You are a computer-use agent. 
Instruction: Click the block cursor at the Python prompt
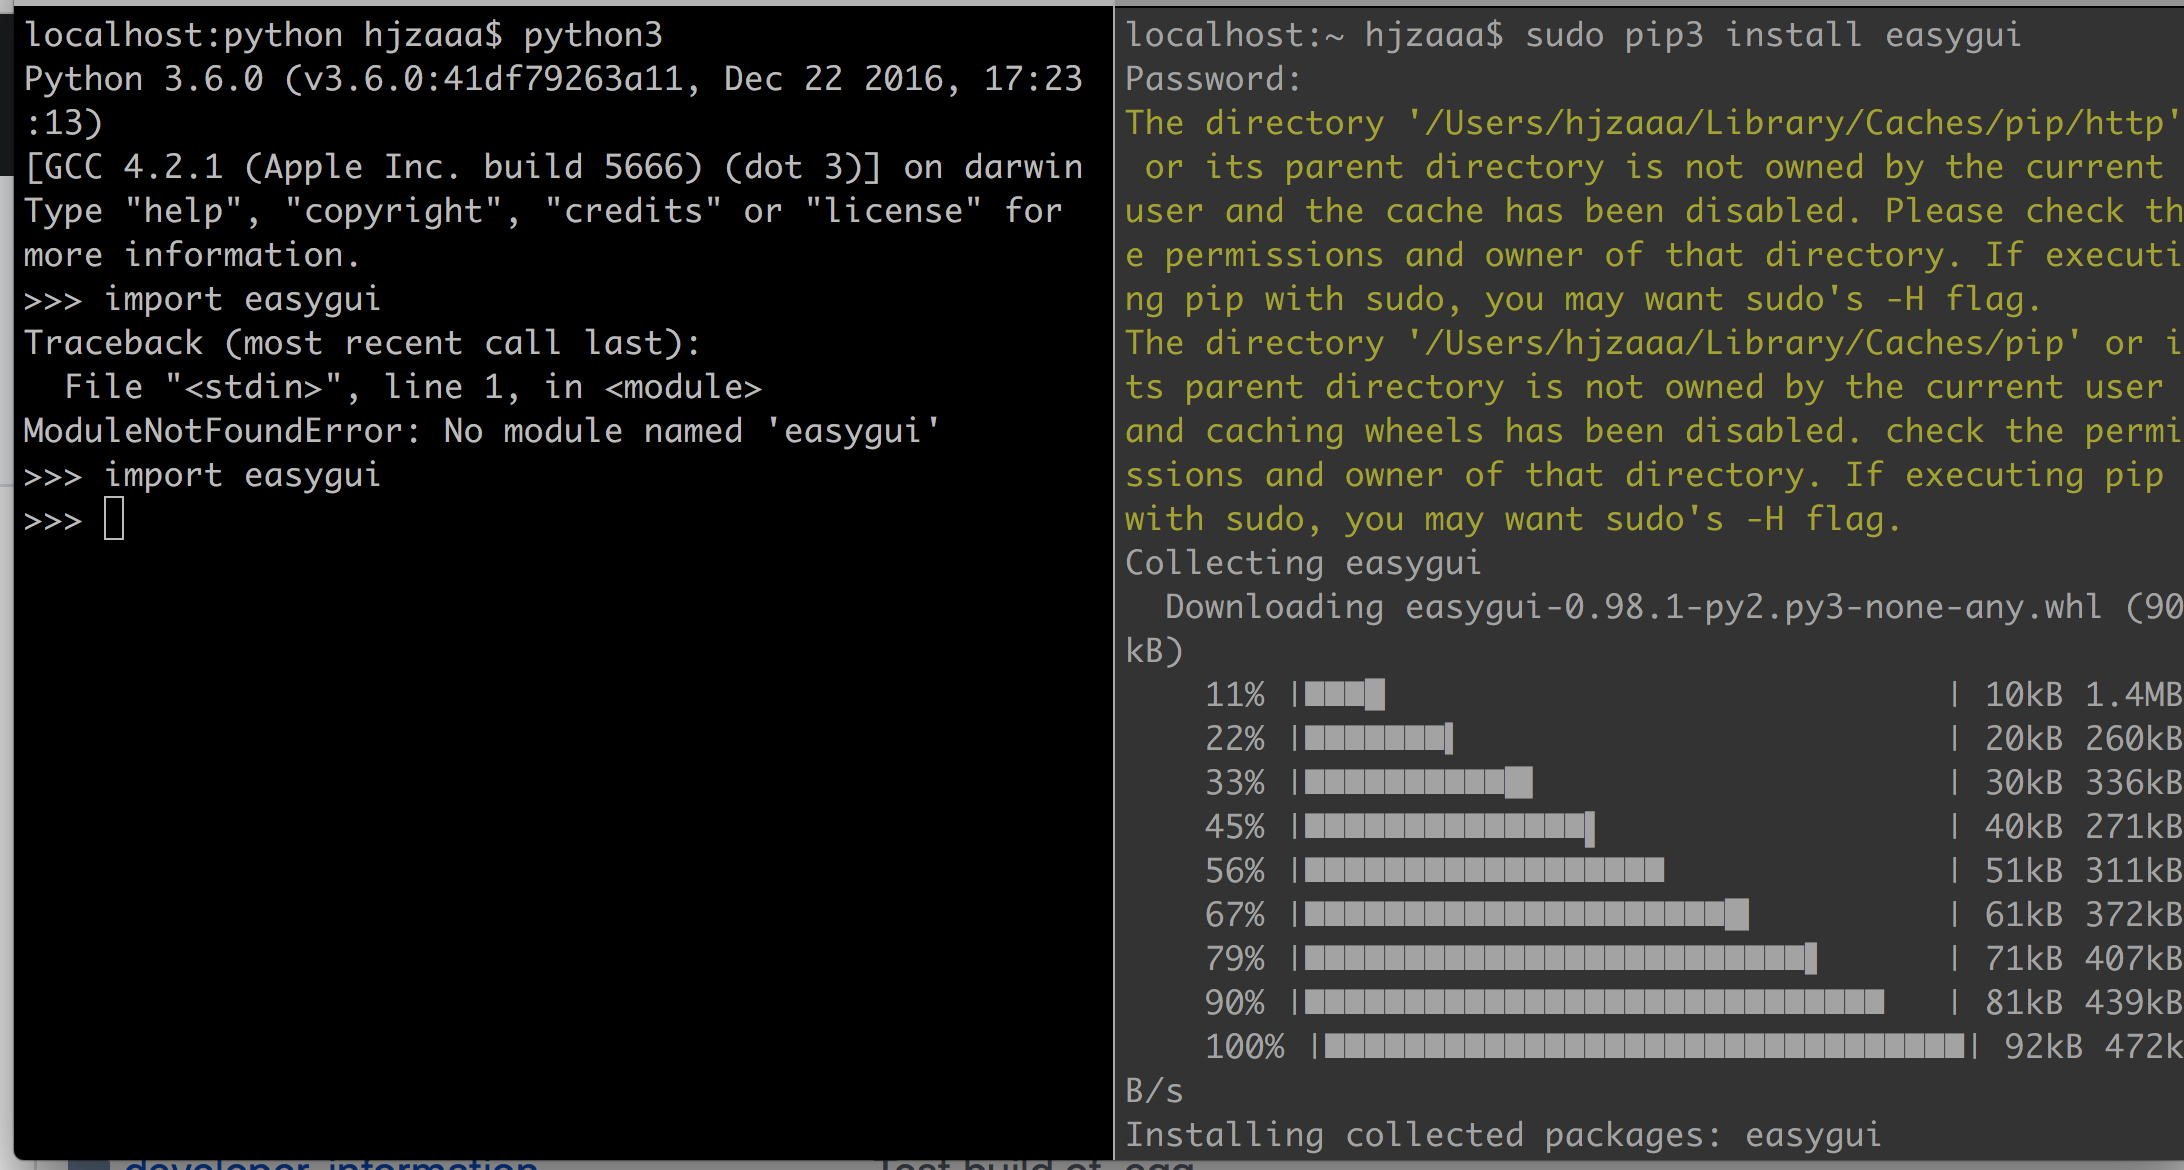pos(114,520)
